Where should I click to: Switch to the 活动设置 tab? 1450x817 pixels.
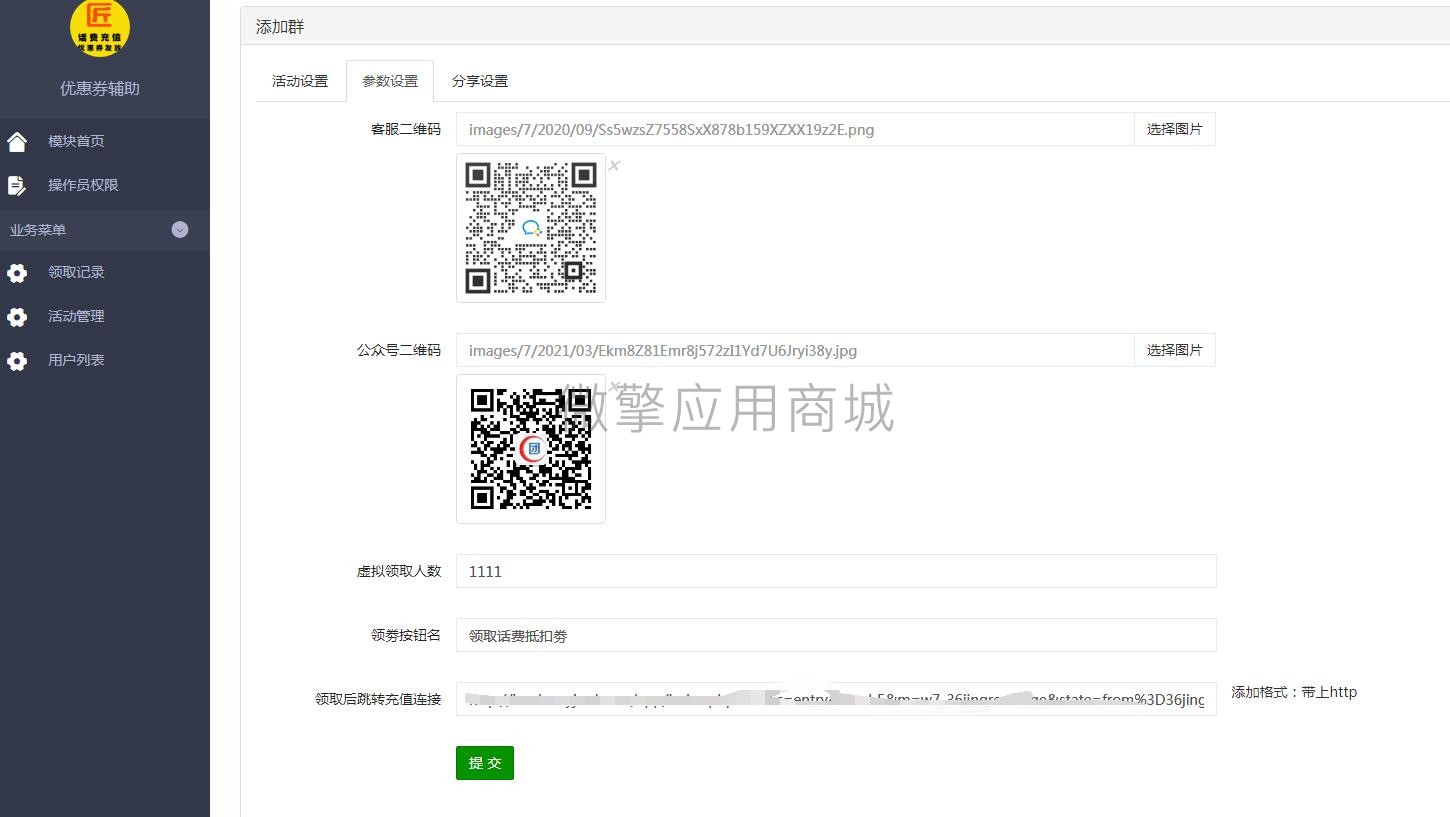tap(300, 81)
